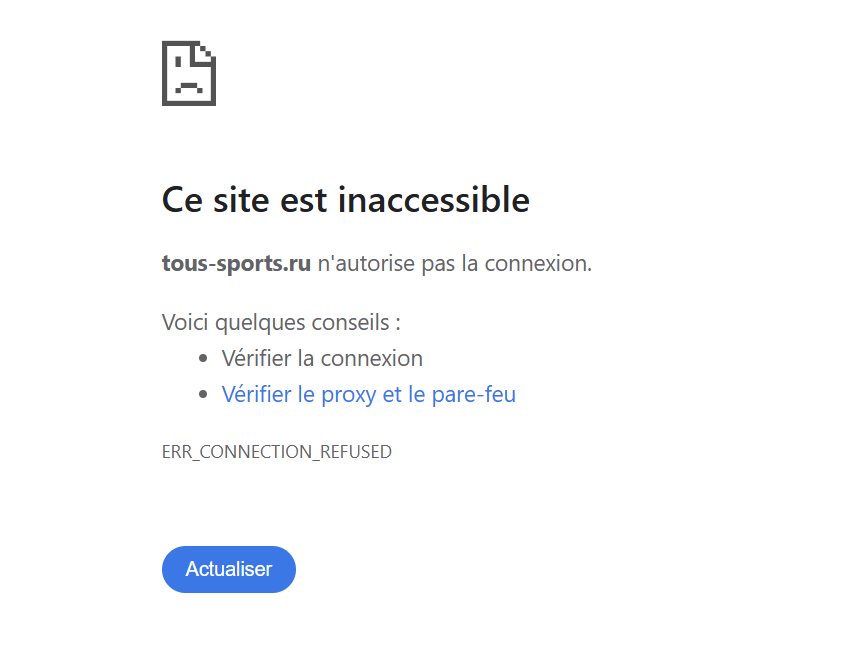Image resolution: width=863 pixels, height=671 pixels.
Task: Click the folded corner of the page icon
Action: [x=207, y=51]
